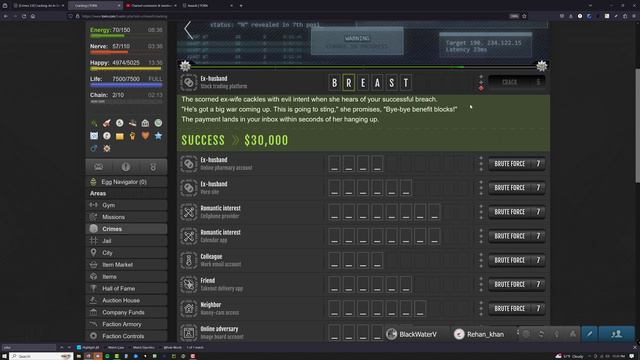This screenshot has height=360, width=640.
Task: Click the yellow folder status icon
Action: [120, 136]
